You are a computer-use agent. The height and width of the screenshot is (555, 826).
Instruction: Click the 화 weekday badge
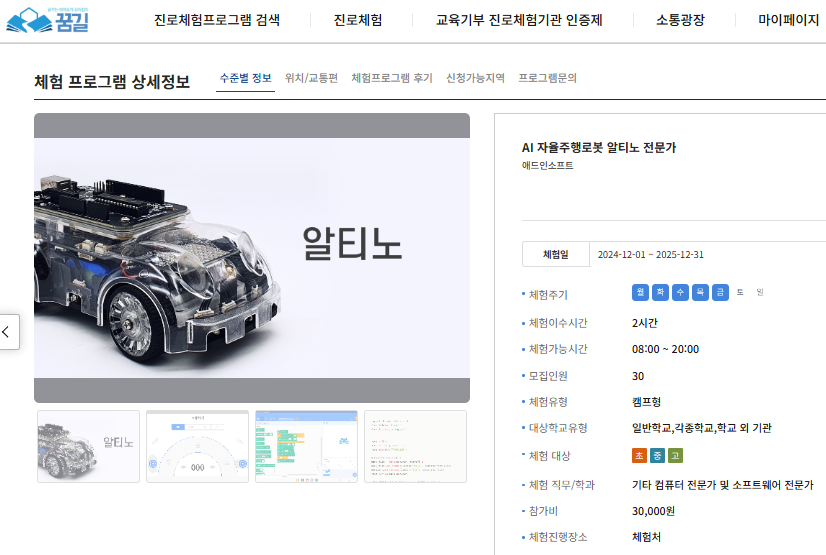[660, 292]
